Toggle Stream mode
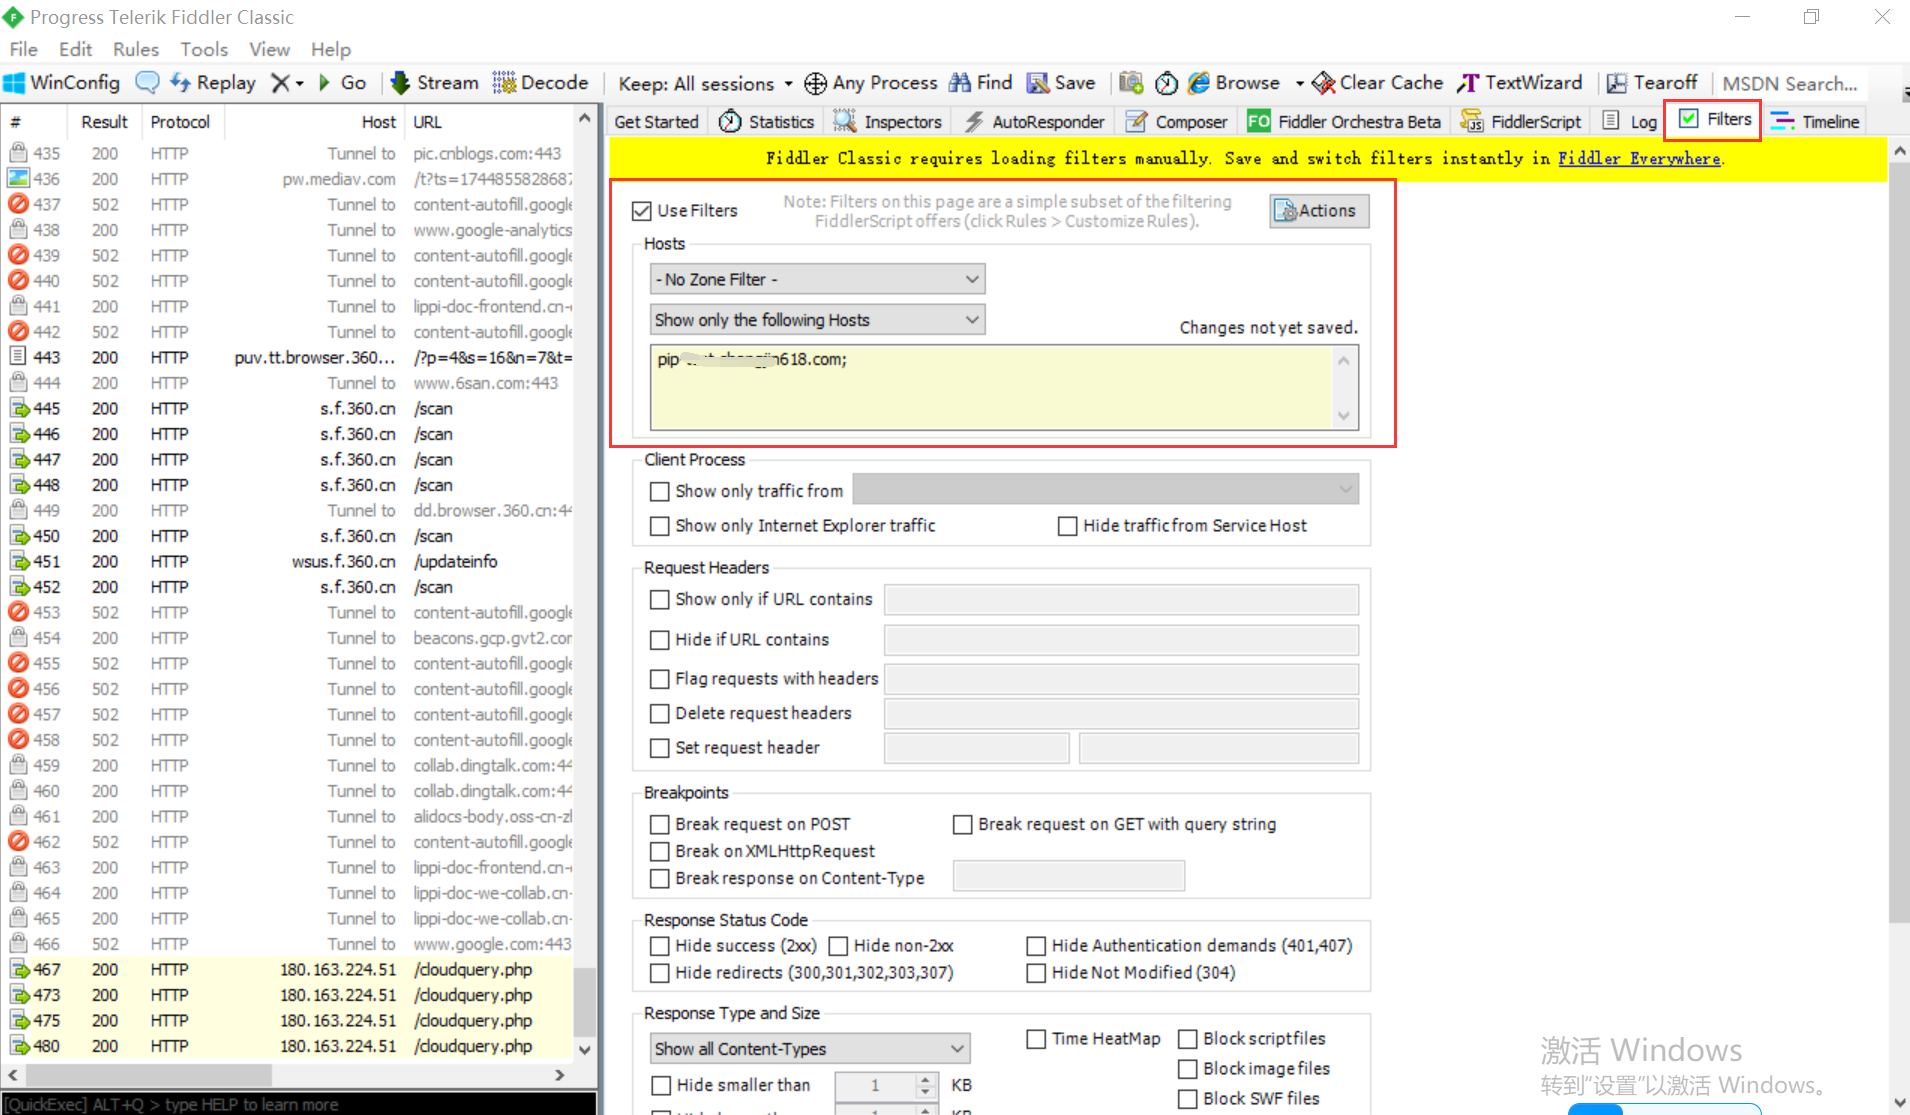The height and width of the screenshot is (1115, 1910). pos(434,83)
